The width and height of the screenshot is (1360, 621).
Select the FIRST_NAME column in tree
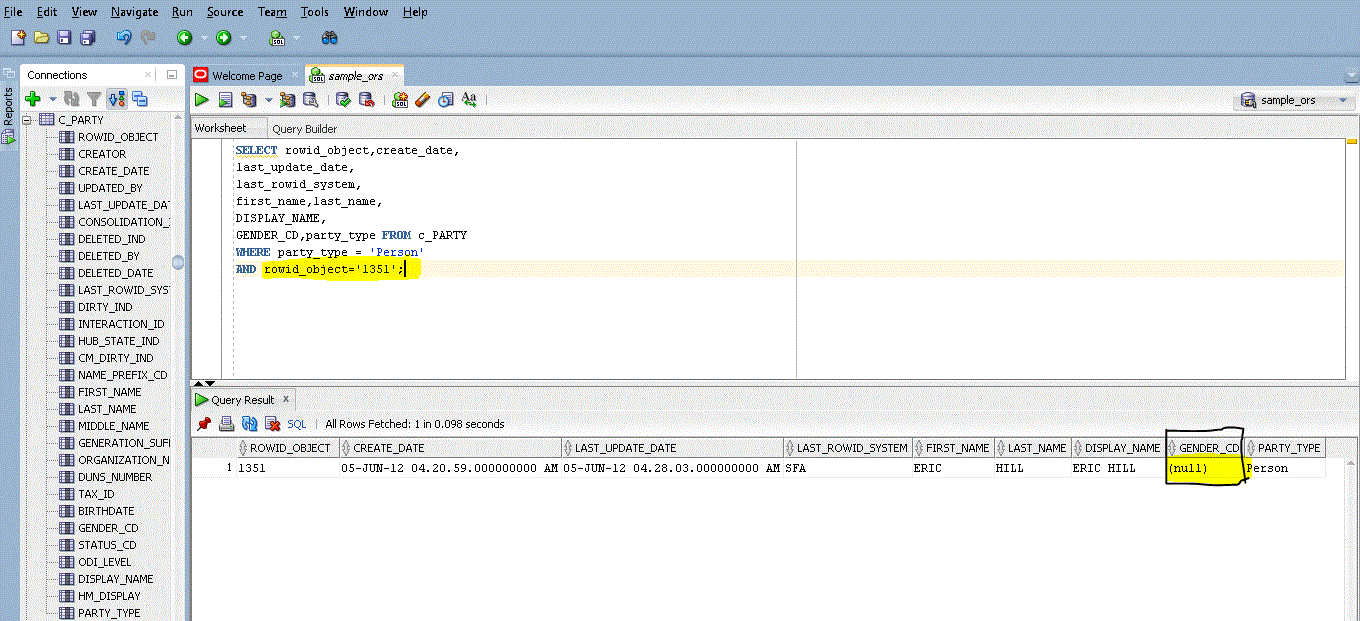[110, 392]
